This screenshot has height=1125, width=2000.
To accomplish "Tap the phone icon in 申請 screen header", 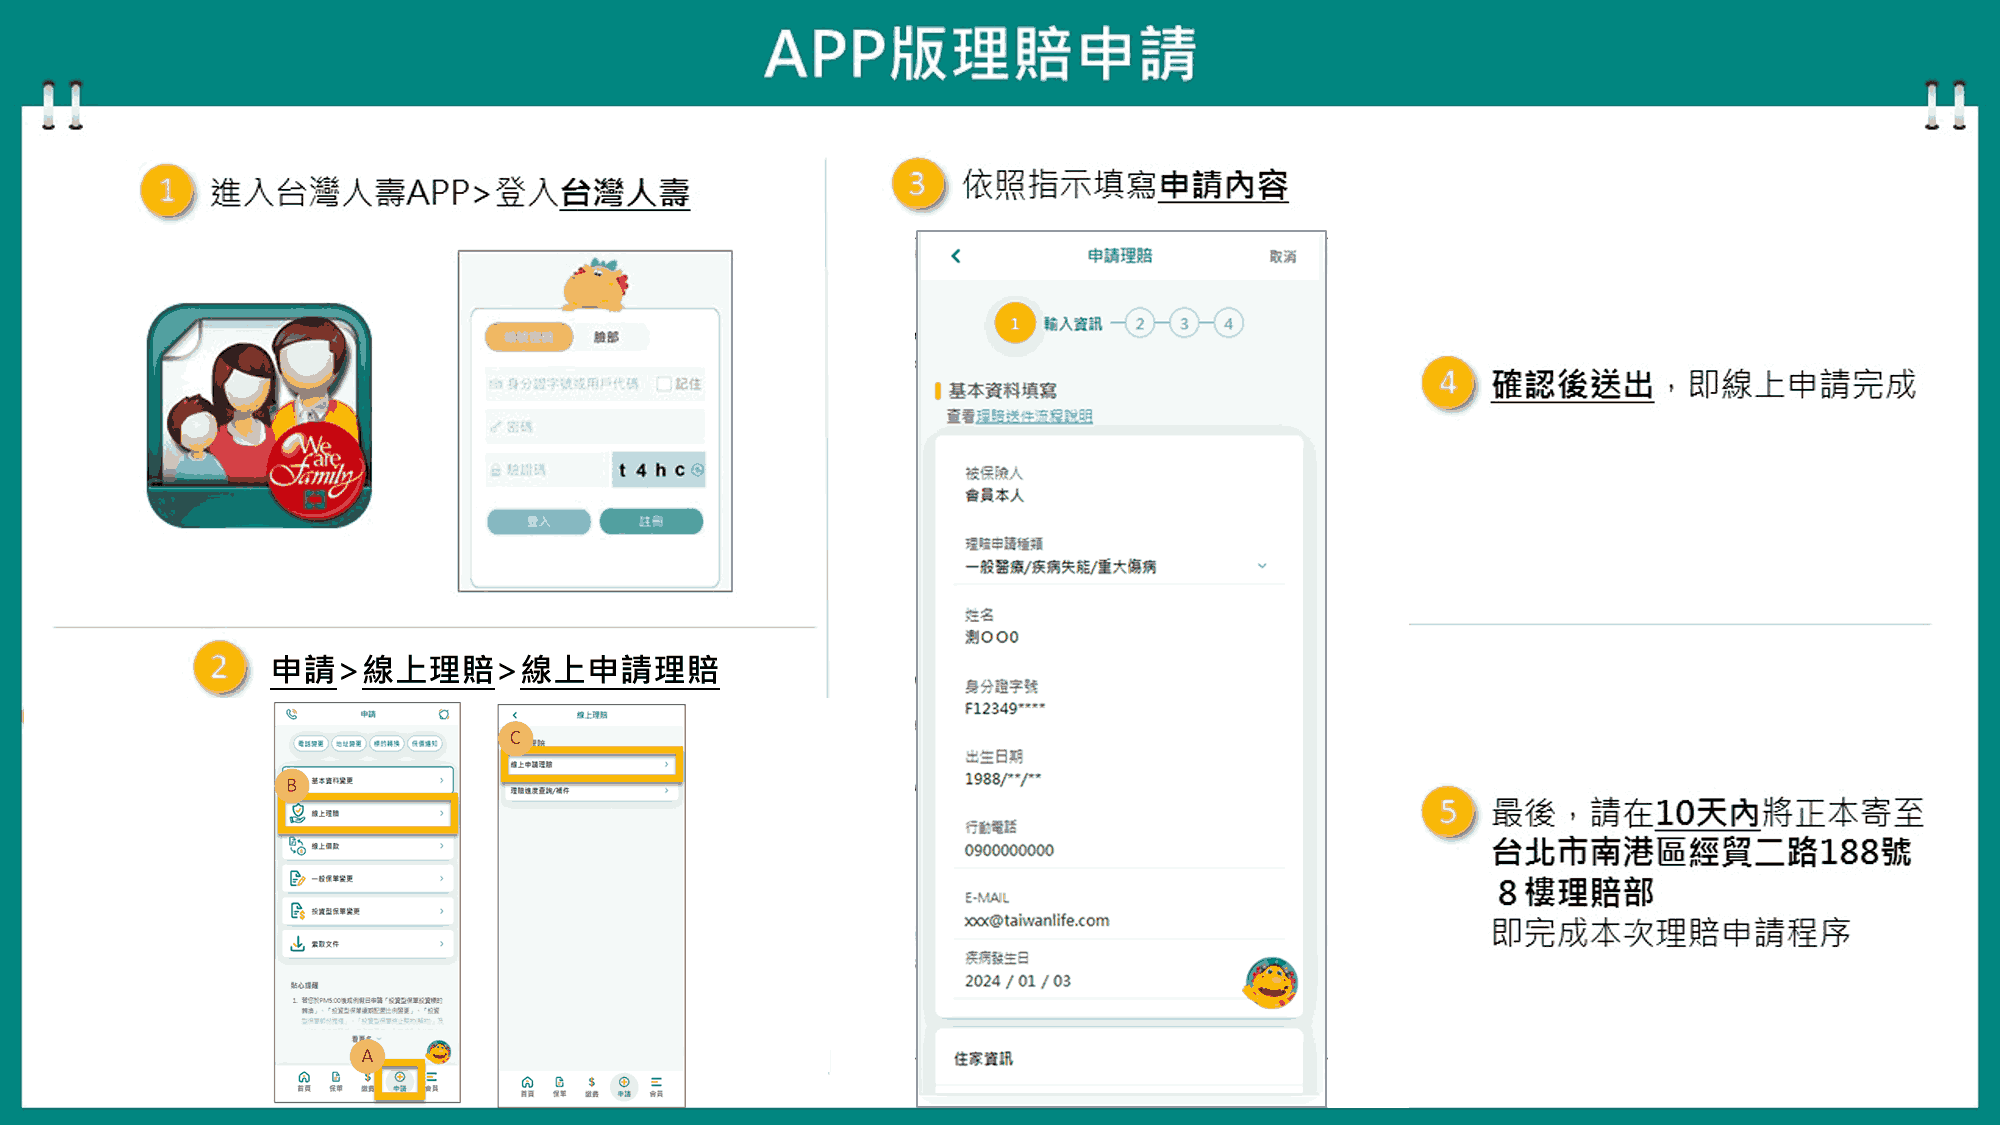I will coord(292,714).
